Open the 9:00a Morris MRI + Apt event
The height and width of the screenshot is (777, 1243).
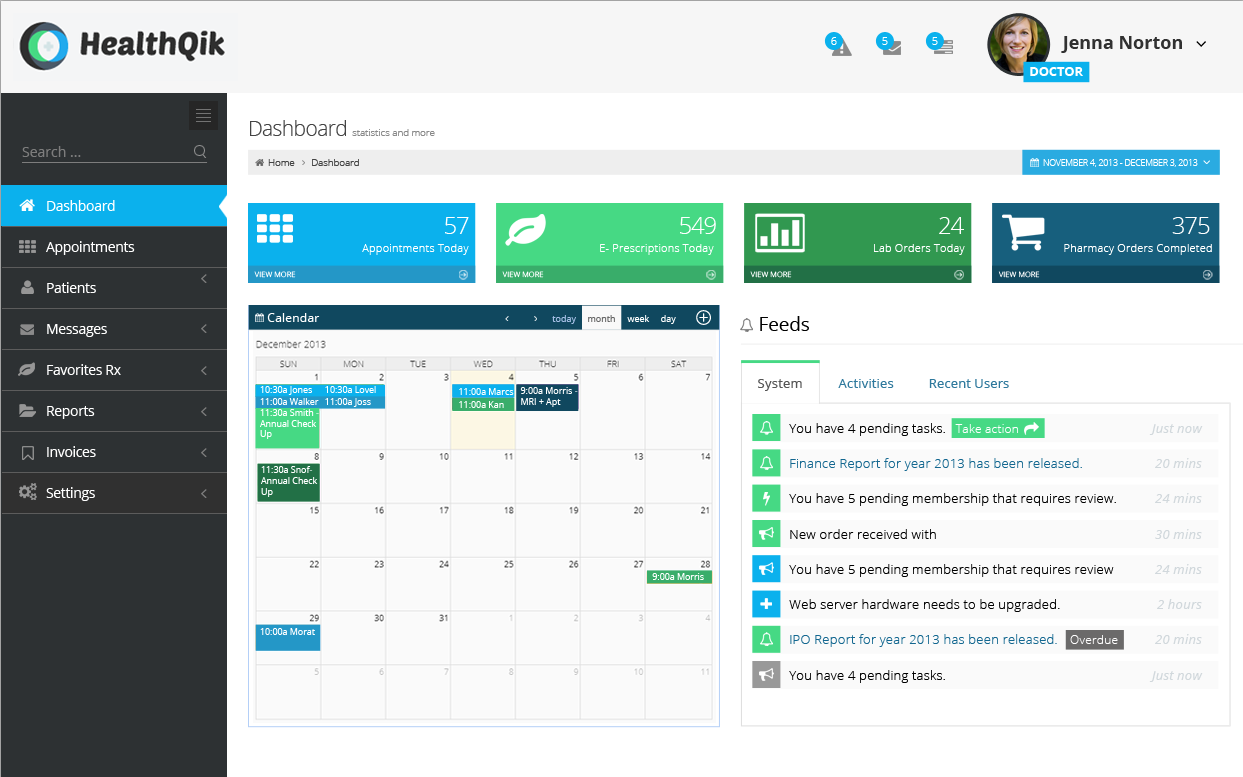(x=548, y=397)
